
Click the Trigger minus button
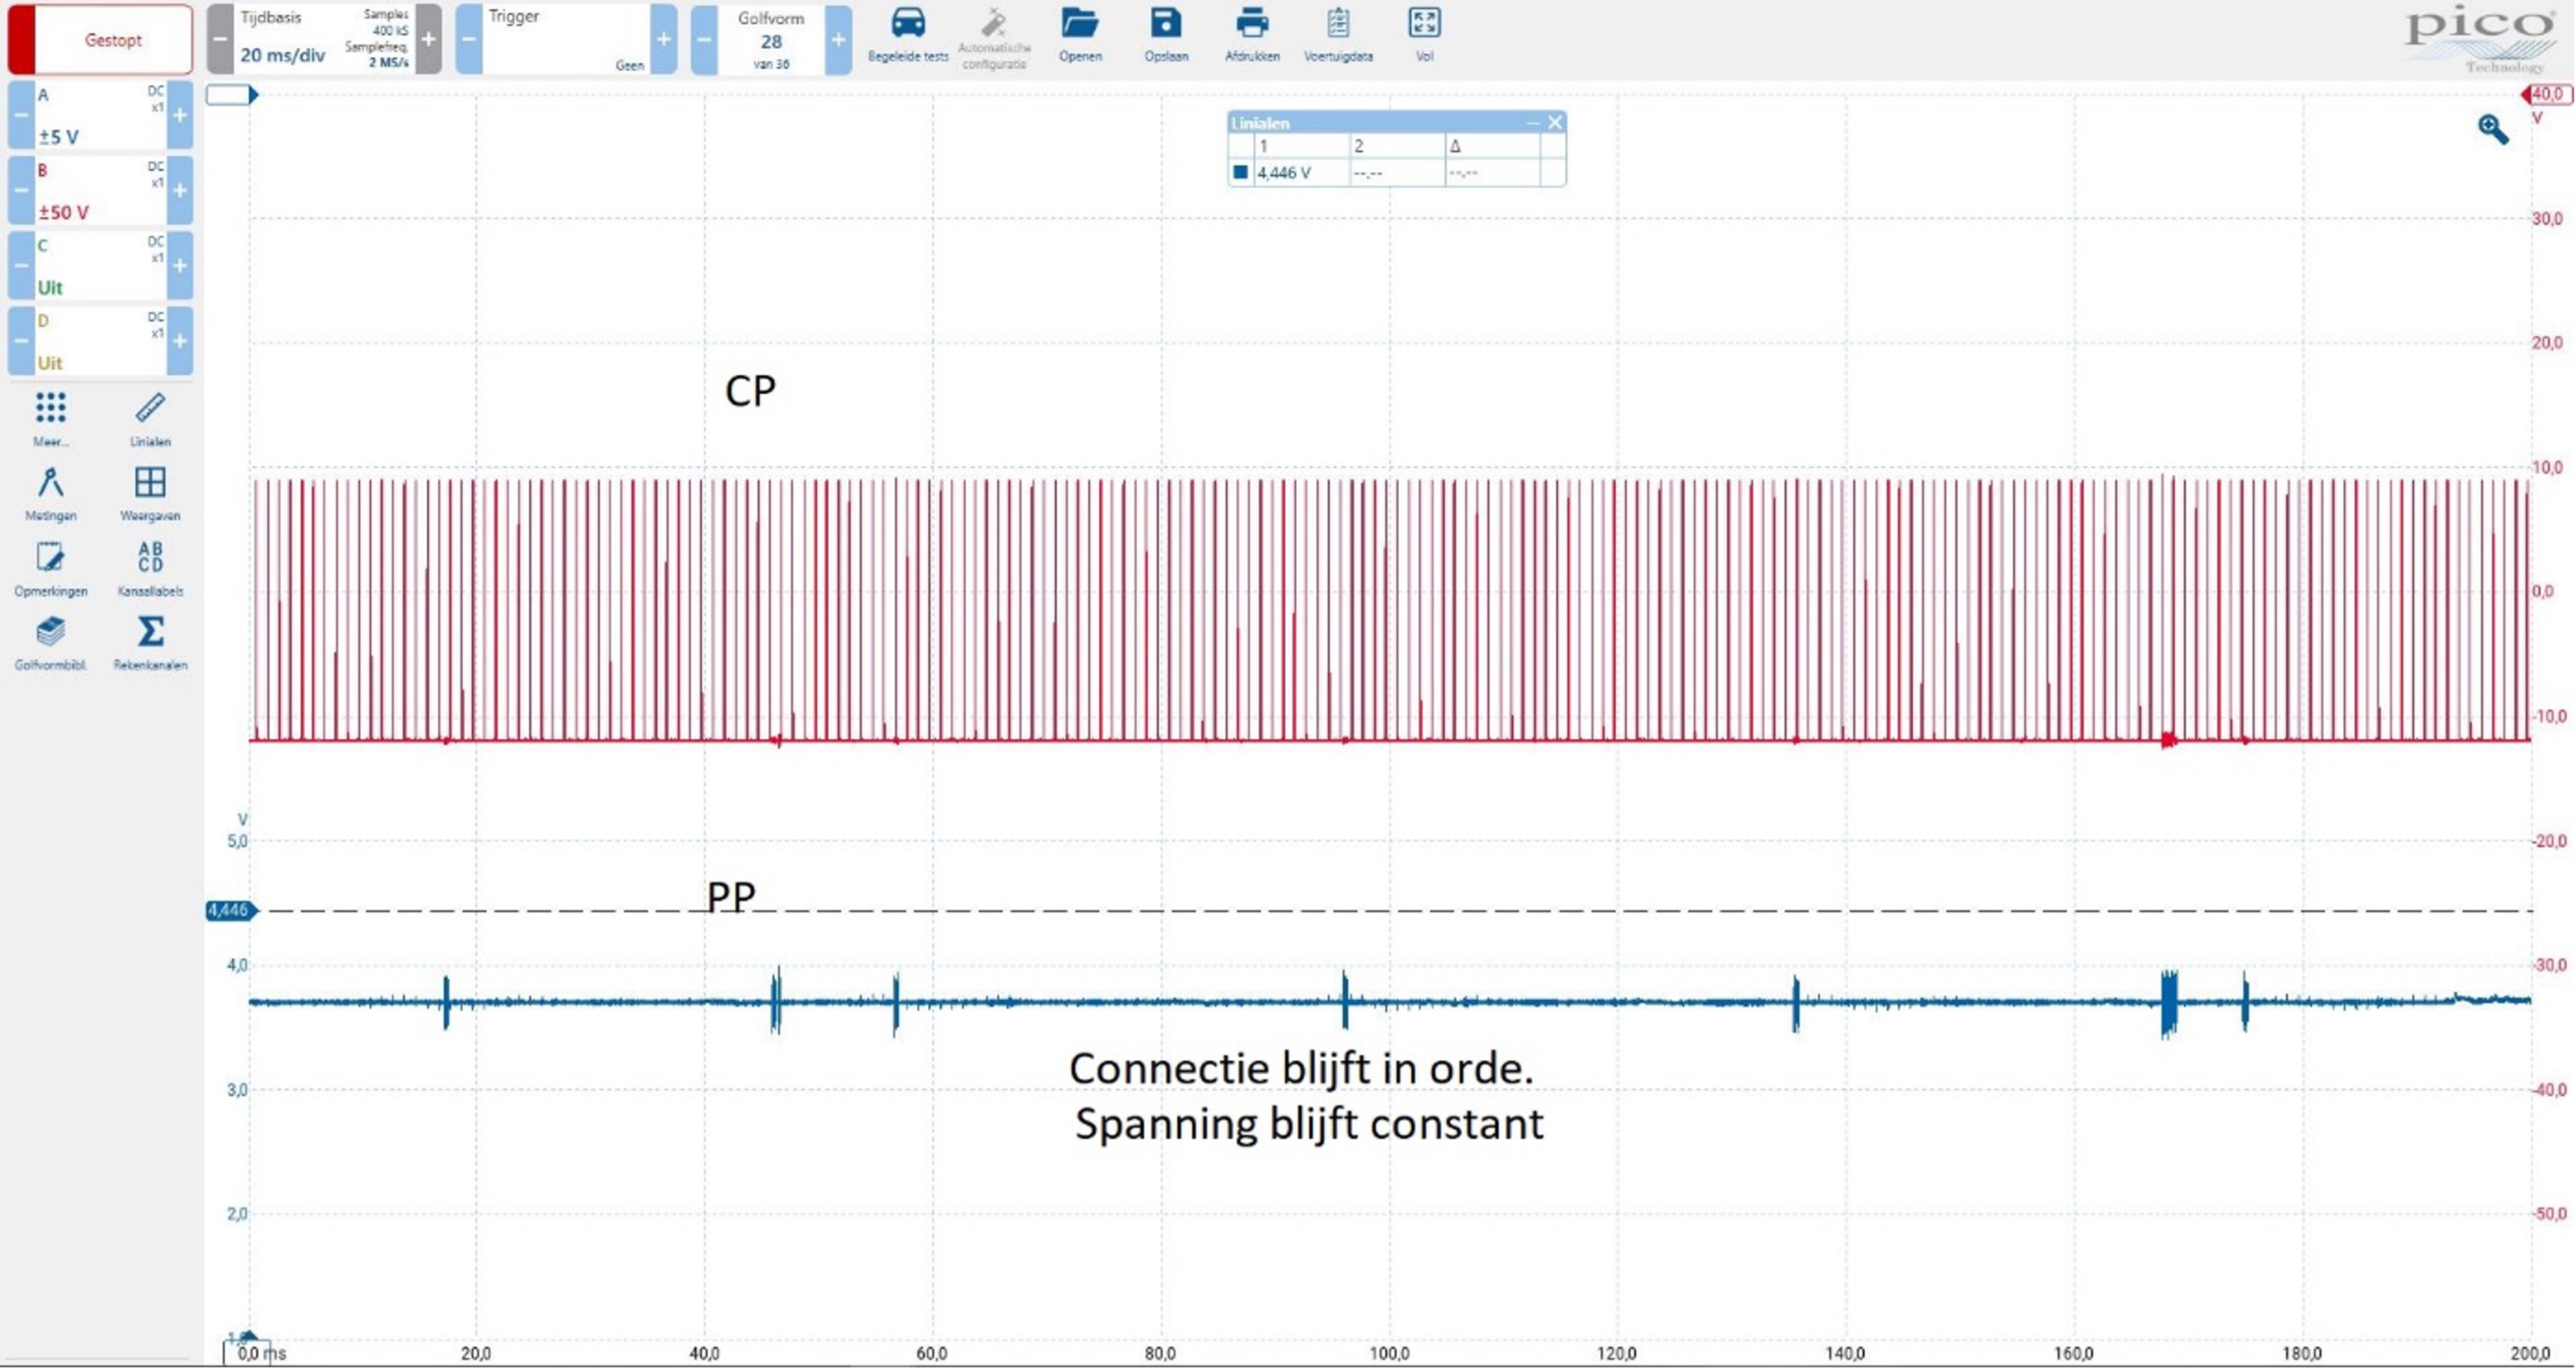[469, 40]
